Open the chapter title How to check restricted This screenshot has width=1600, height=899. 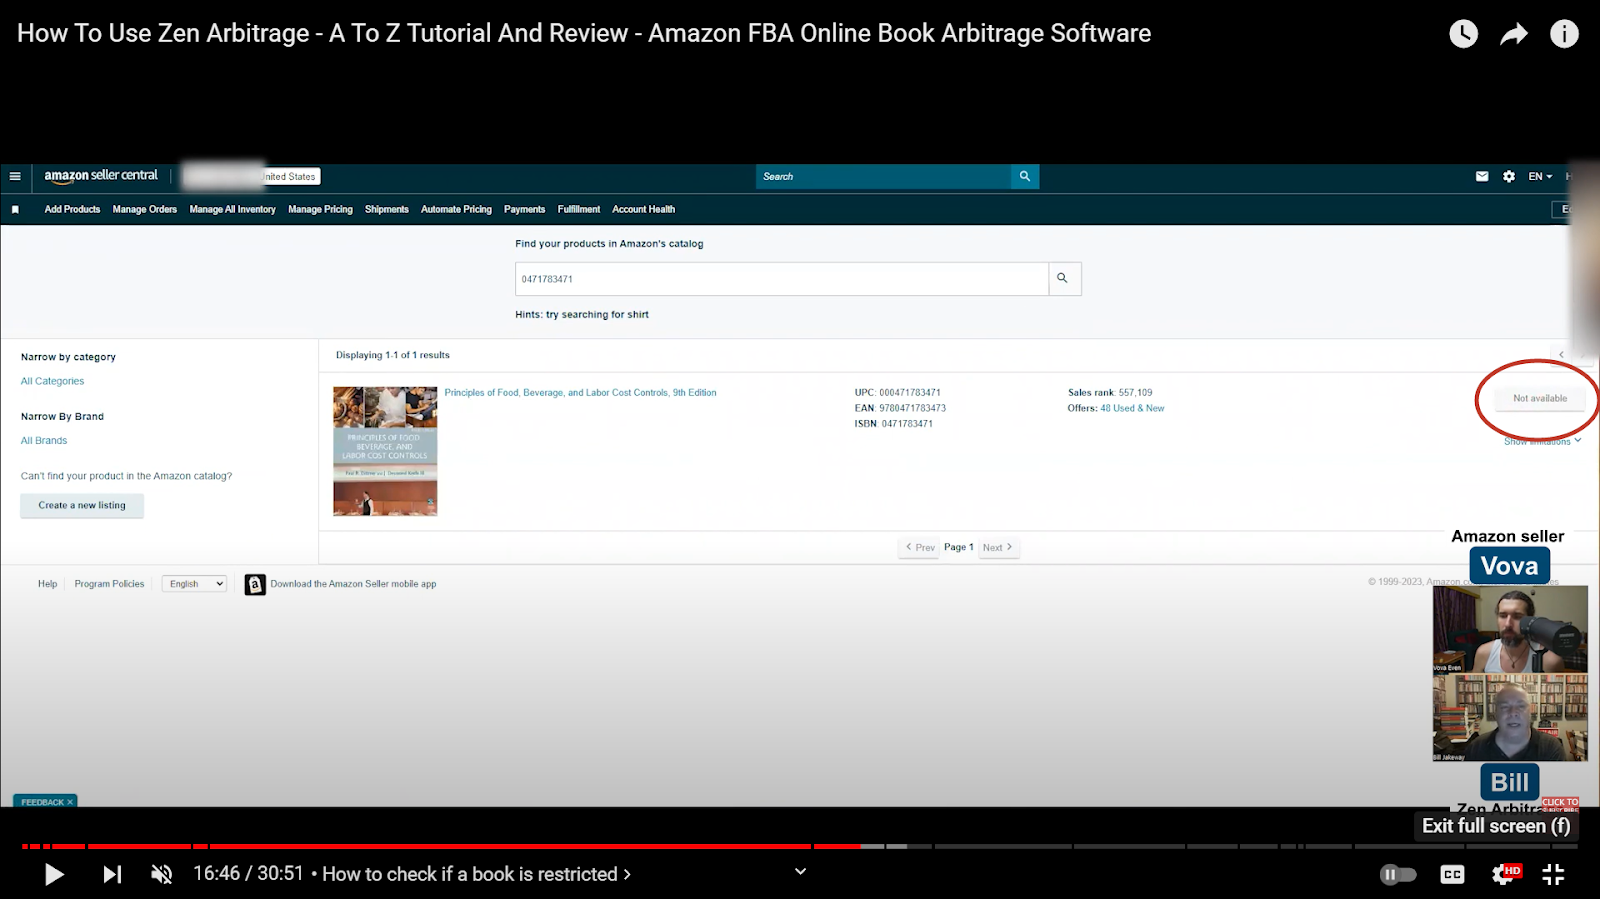[x=476, y=874]
